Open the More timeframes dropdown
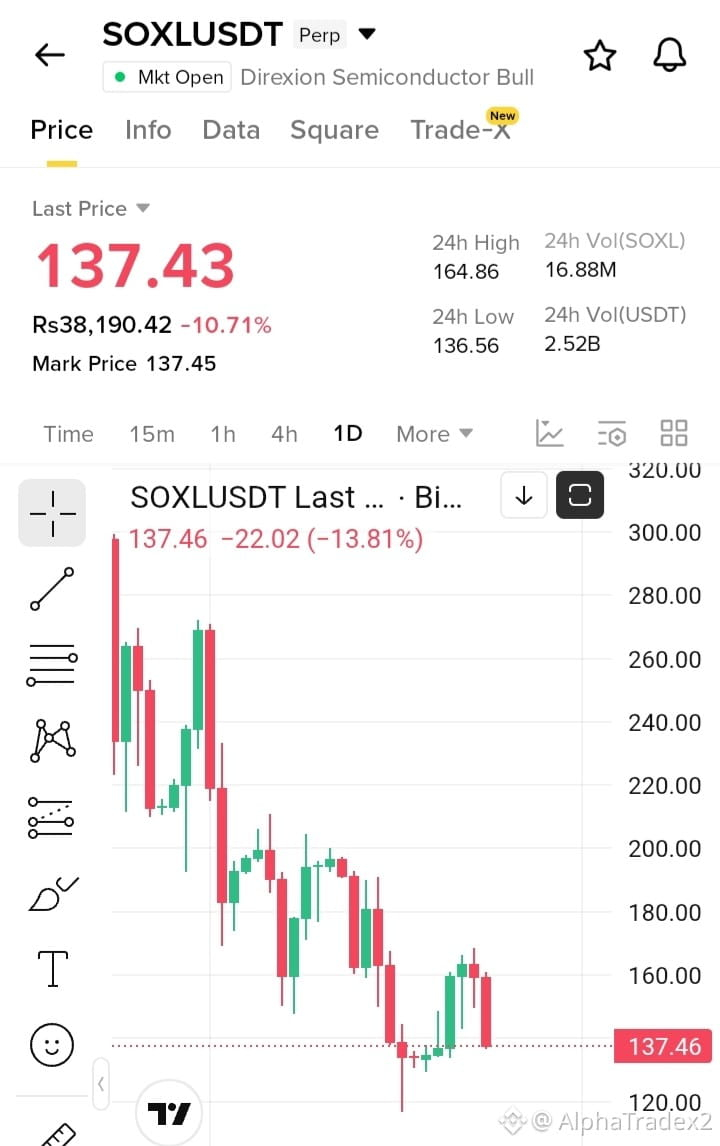 pos(434,434)
